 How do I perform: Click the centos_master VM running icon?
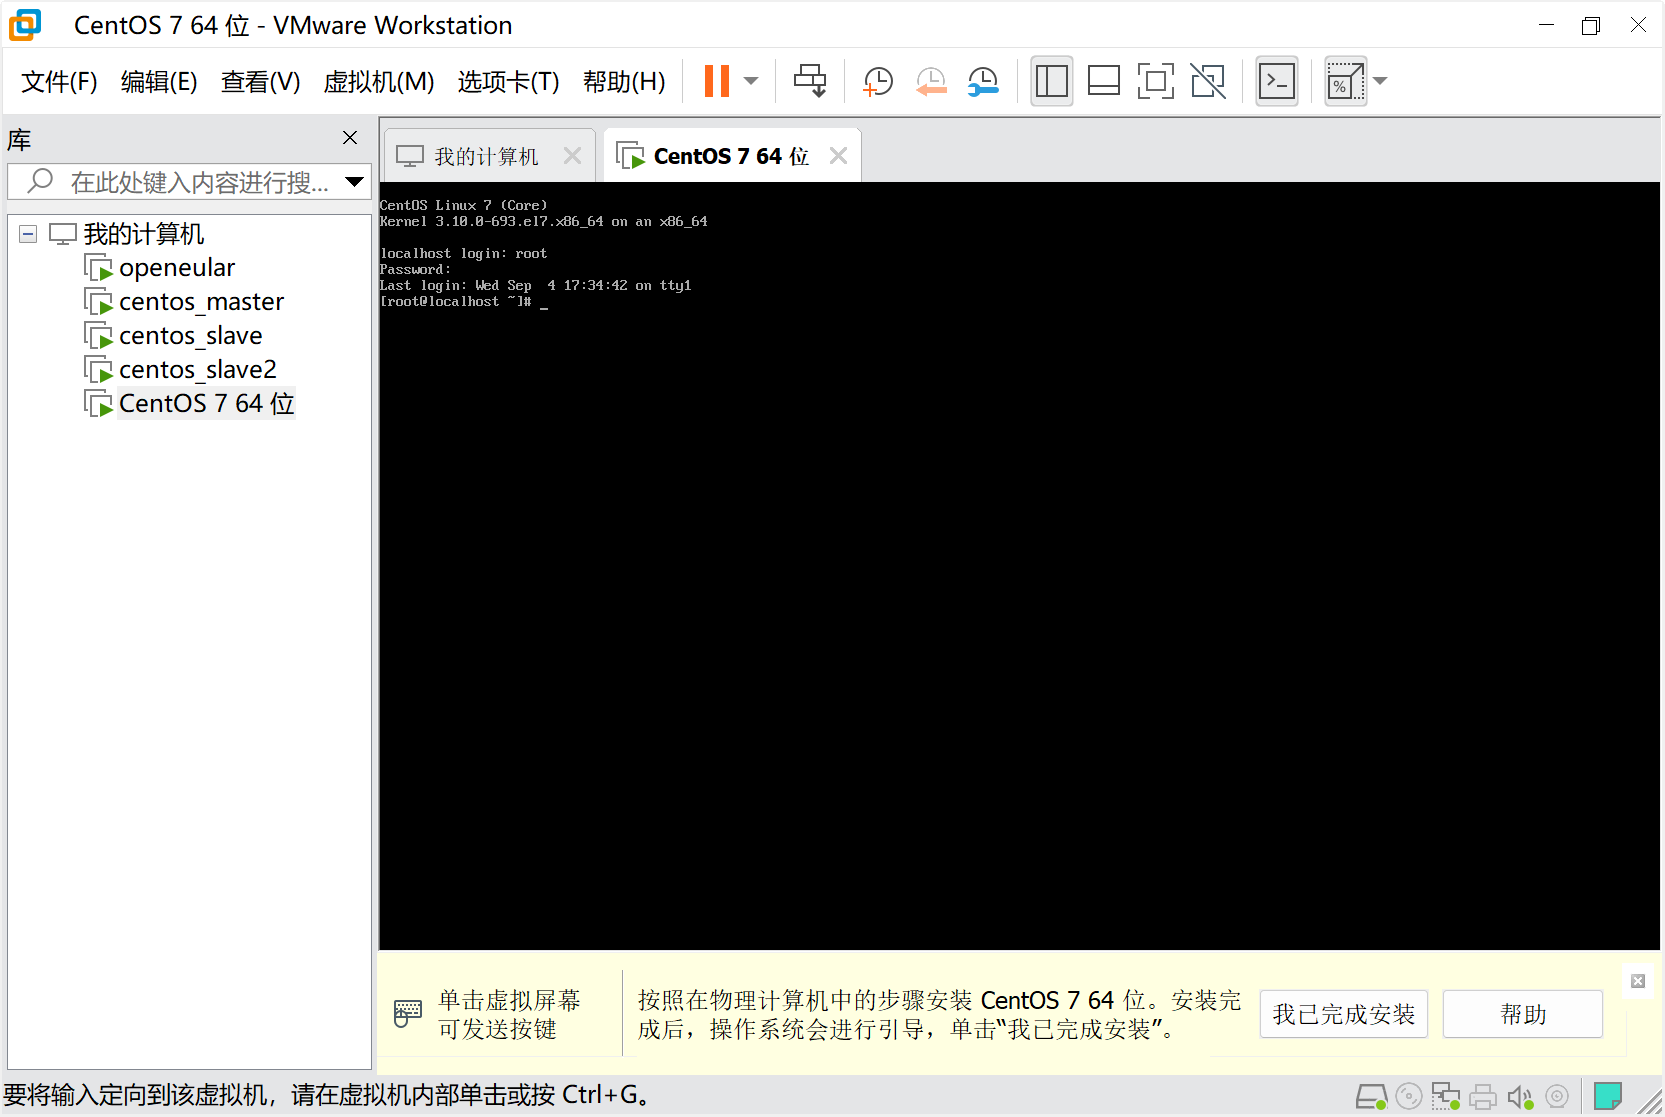pyautogui.click(x=98, y=302)
